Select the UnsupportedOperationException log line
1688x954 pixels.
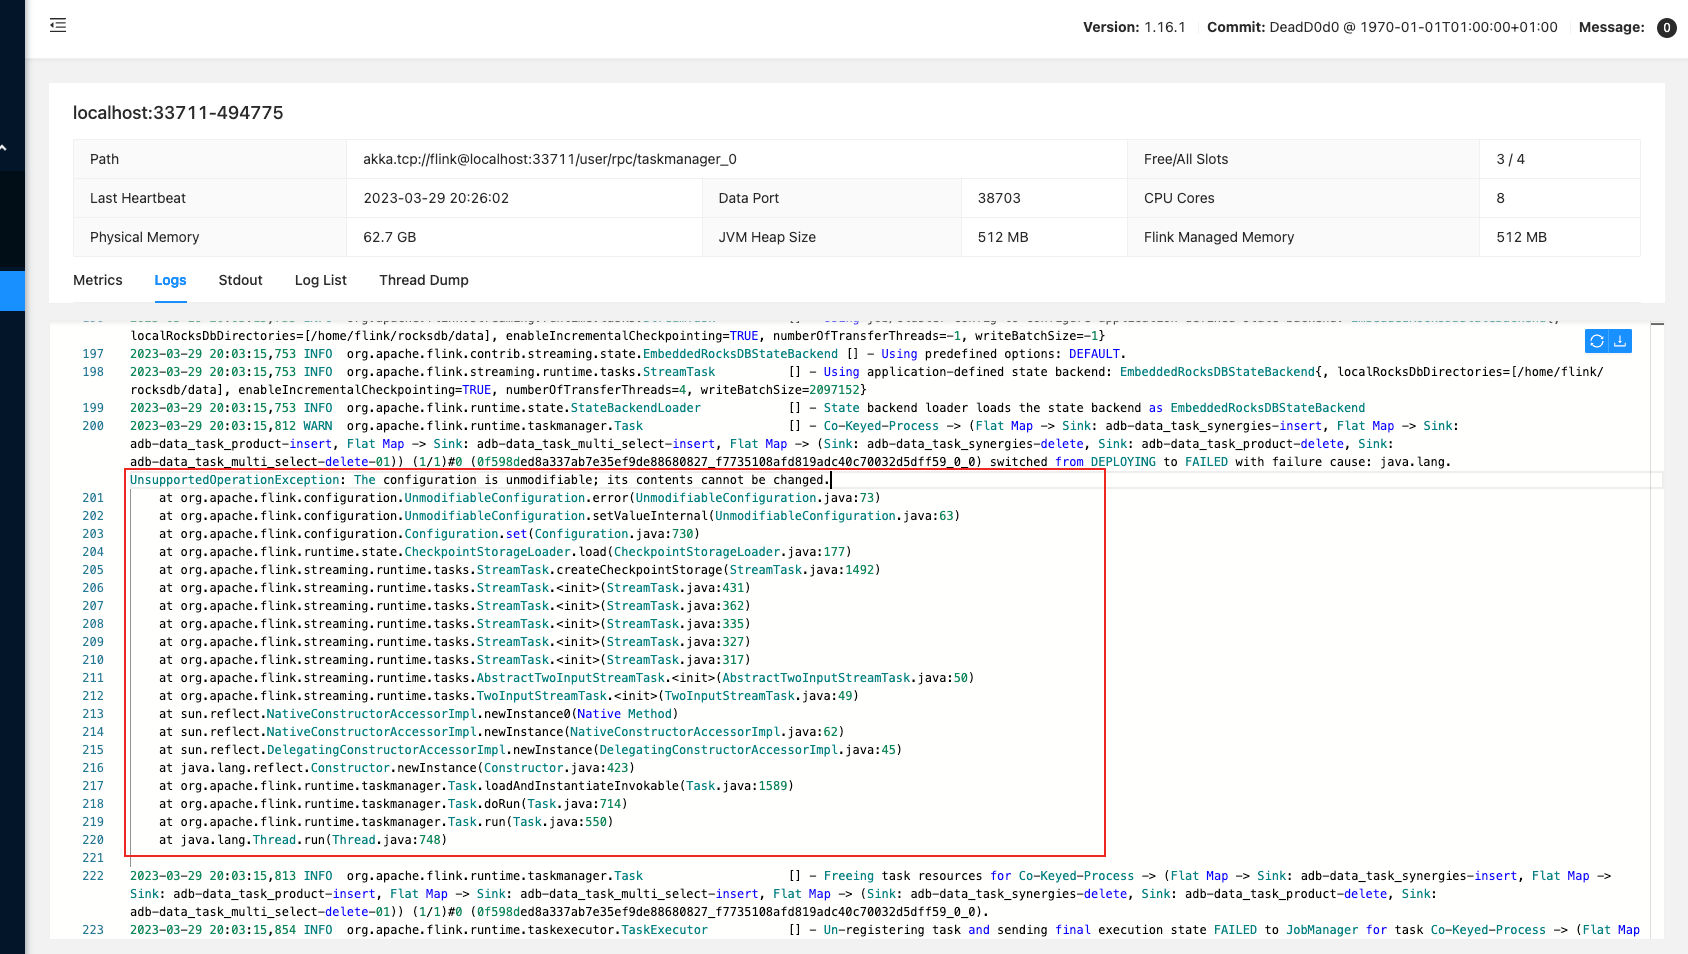(x=480, y=480)
